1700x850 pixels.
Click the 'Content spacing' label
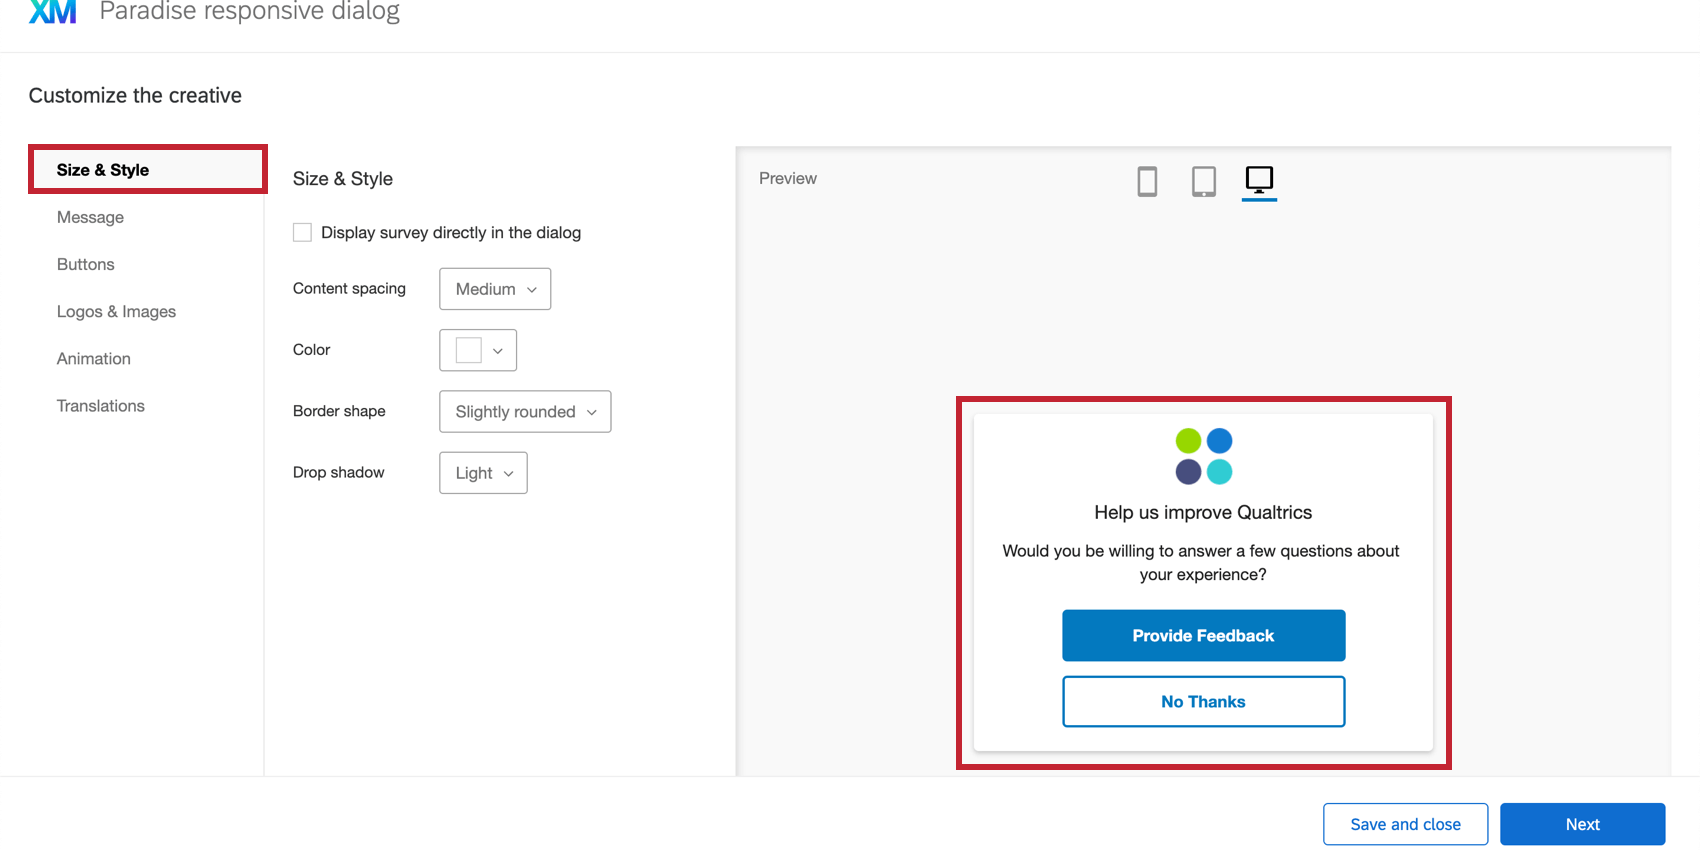point(349,288)
